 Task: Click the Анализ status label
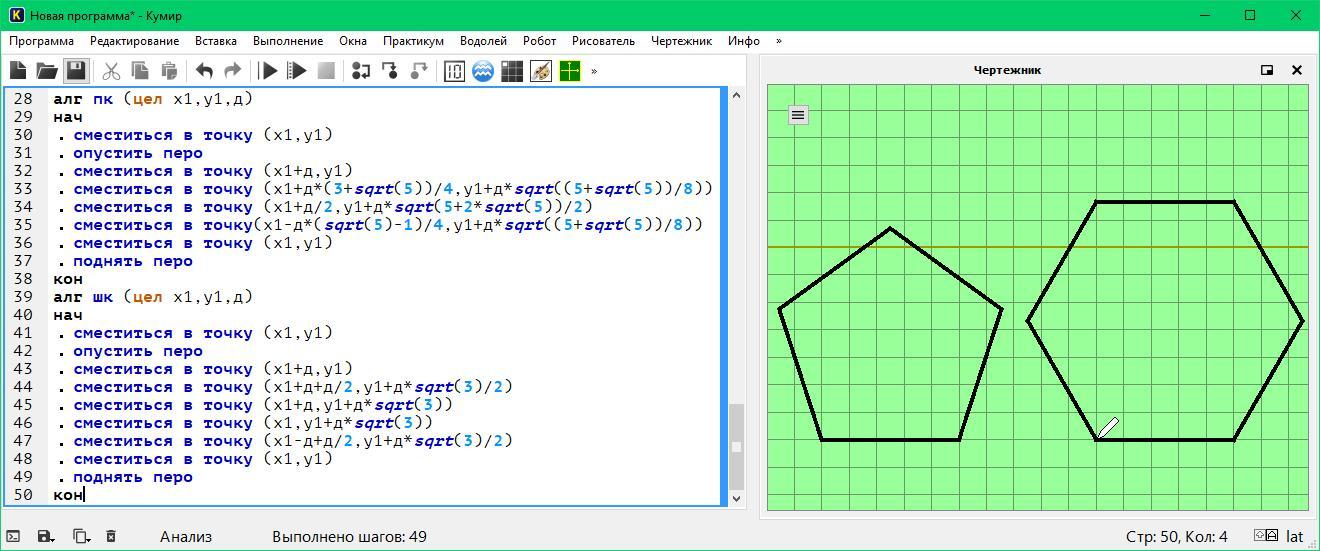click(186, 537)
